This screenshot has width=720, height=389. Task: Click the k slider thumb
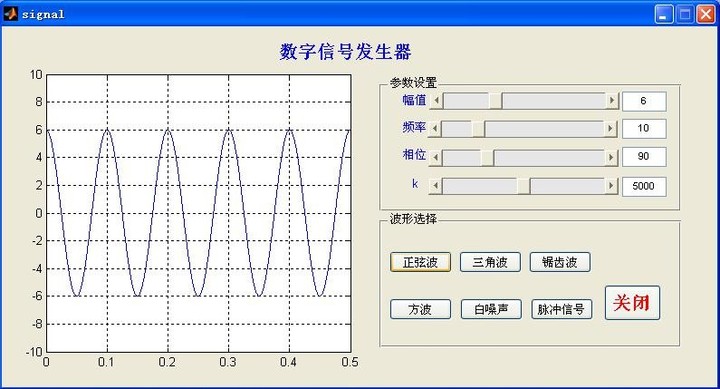tap(523, 186)
